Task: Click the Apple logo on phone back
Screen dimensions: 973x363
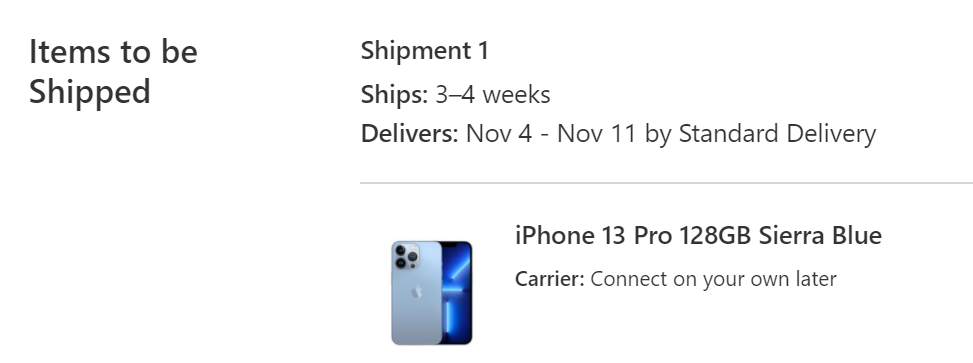Action: [x=416, y=291]
